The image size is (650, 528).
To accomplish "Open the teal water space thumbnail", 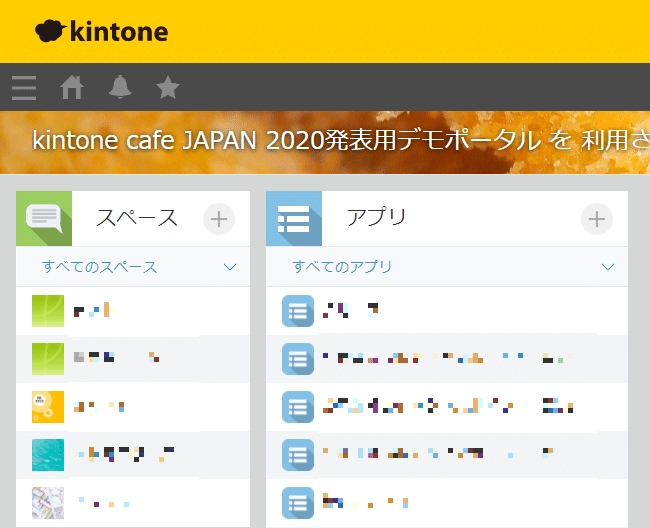I will pyautogui.click(x=48, y=455).
